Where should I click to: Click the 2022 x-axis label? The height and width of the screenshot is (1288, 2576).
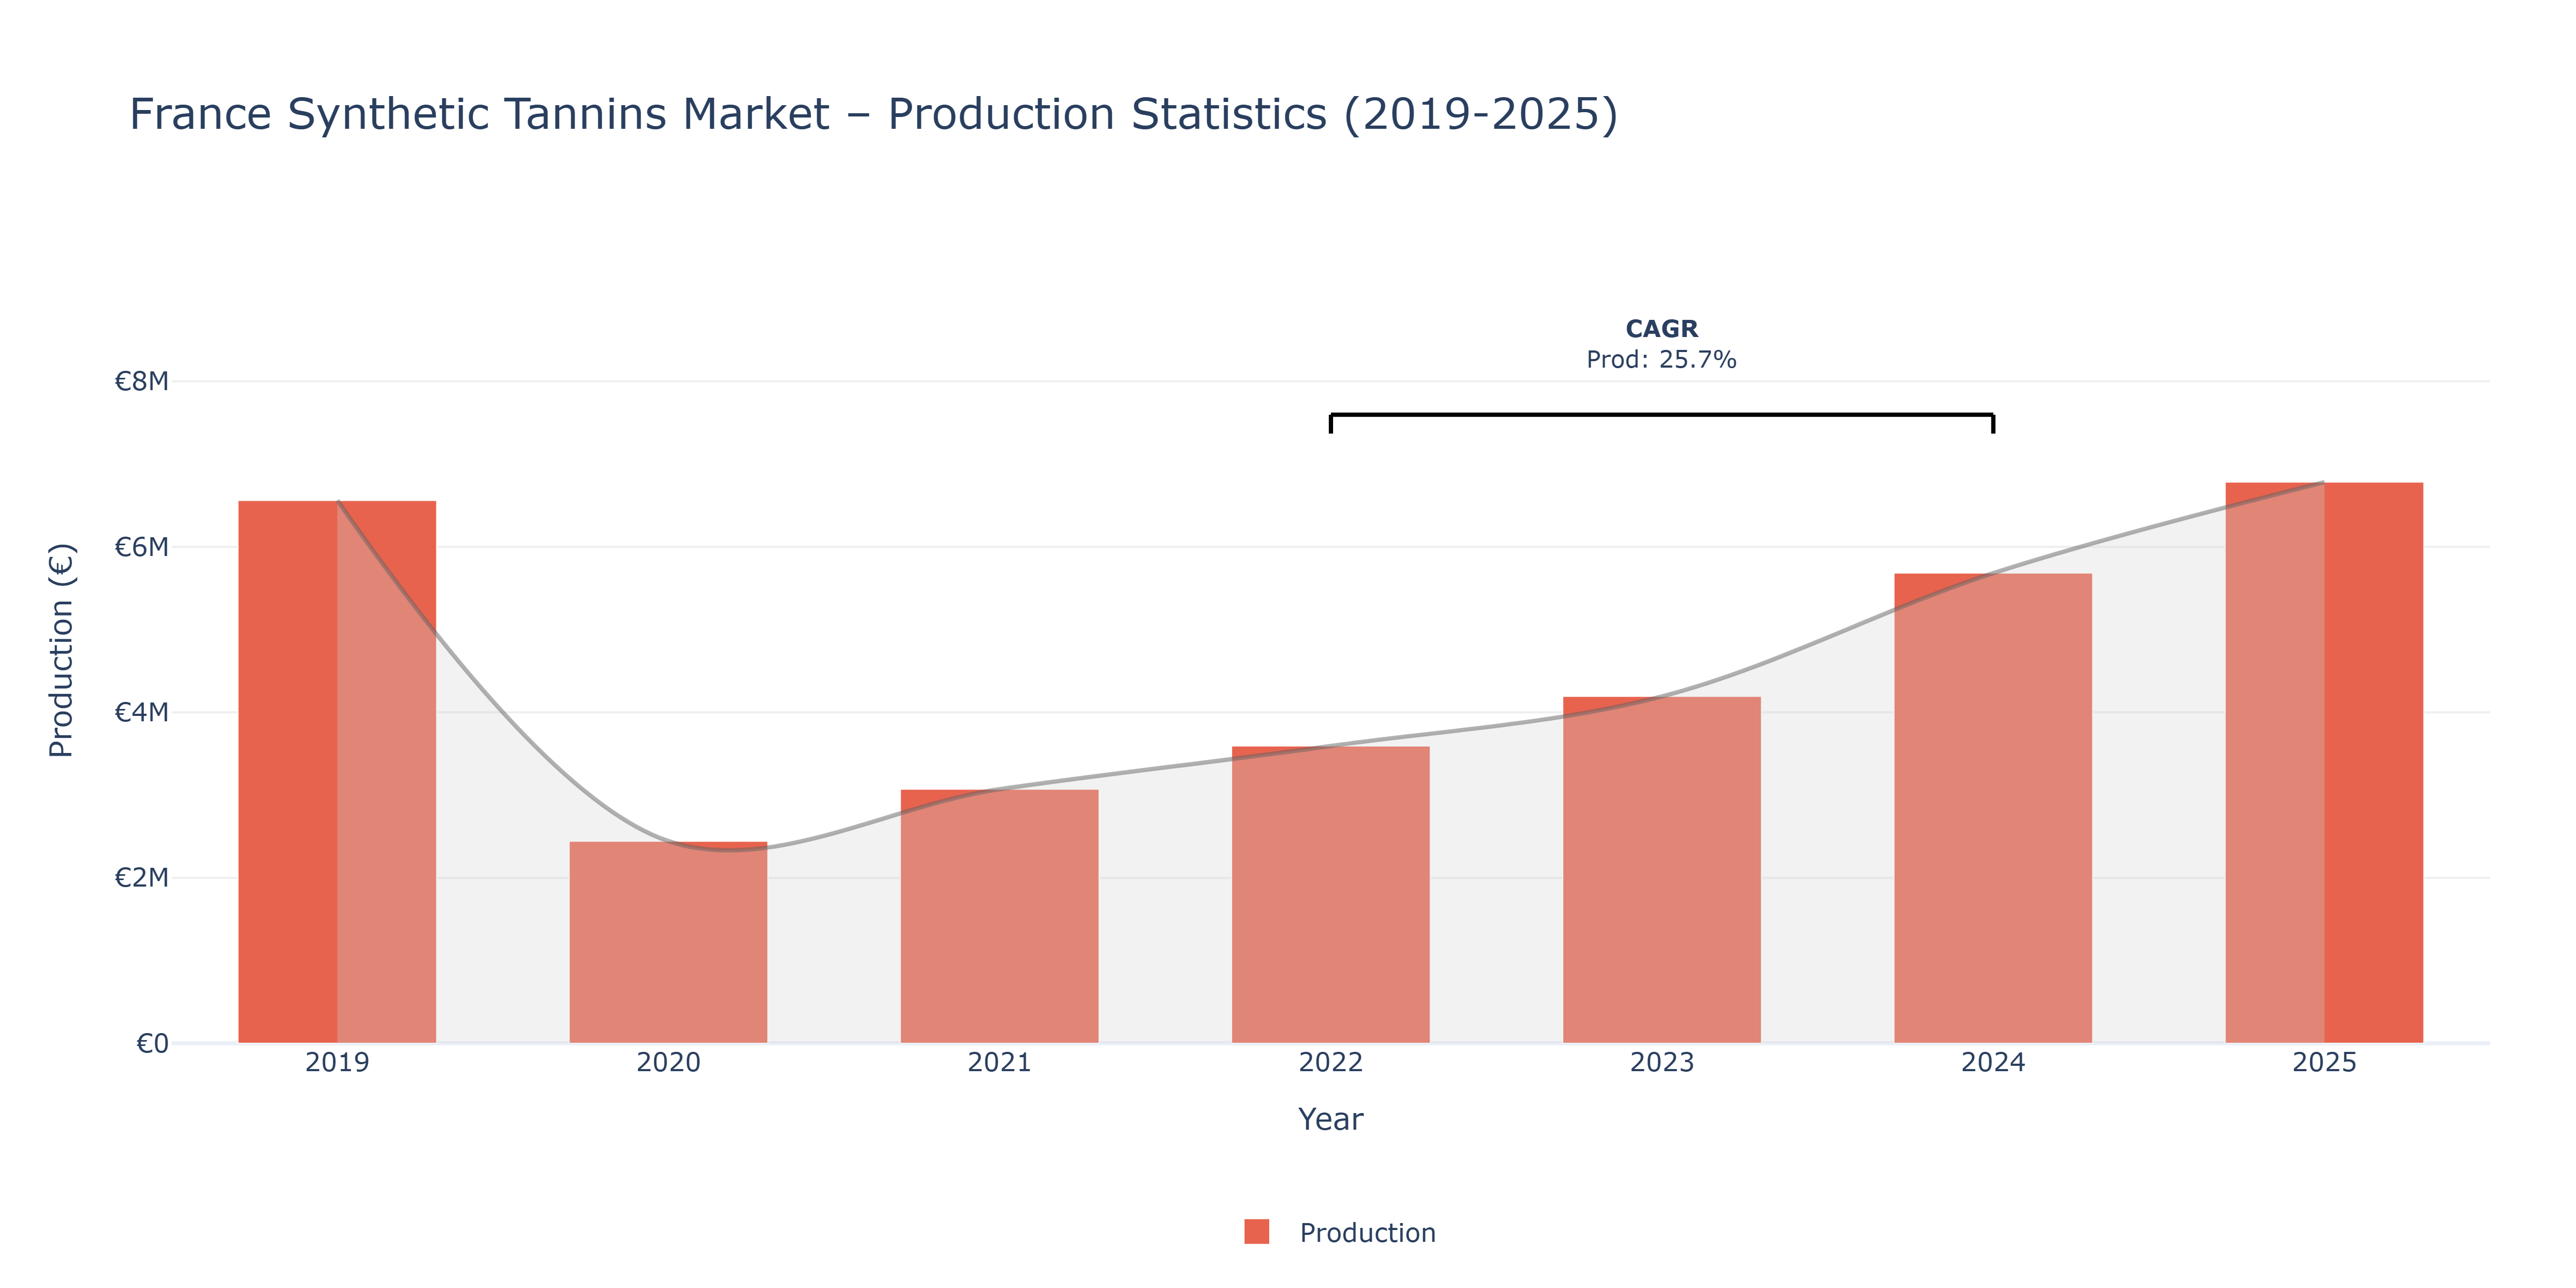click(1330, 1062)
